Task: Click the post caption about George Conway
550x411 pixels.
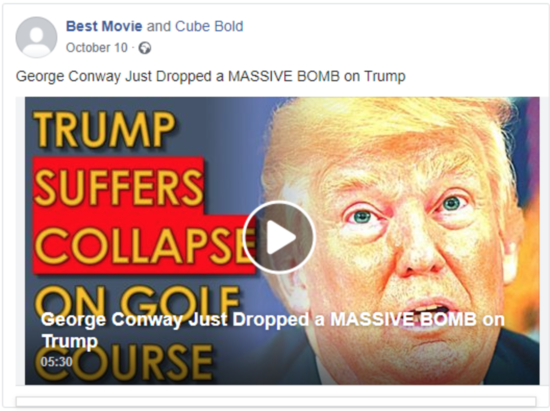Action: [x=210, y=76]
